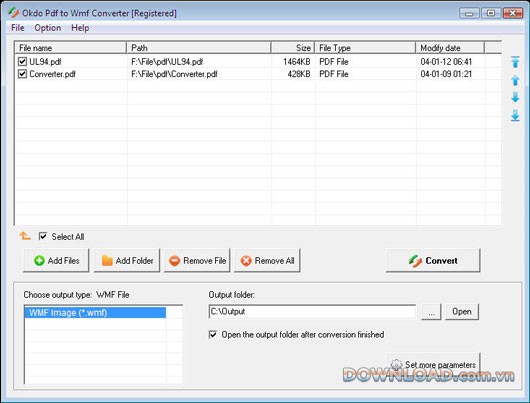The image size is (530, 403).
Task: Sort list by File Type column header
Action: point(365,48)
